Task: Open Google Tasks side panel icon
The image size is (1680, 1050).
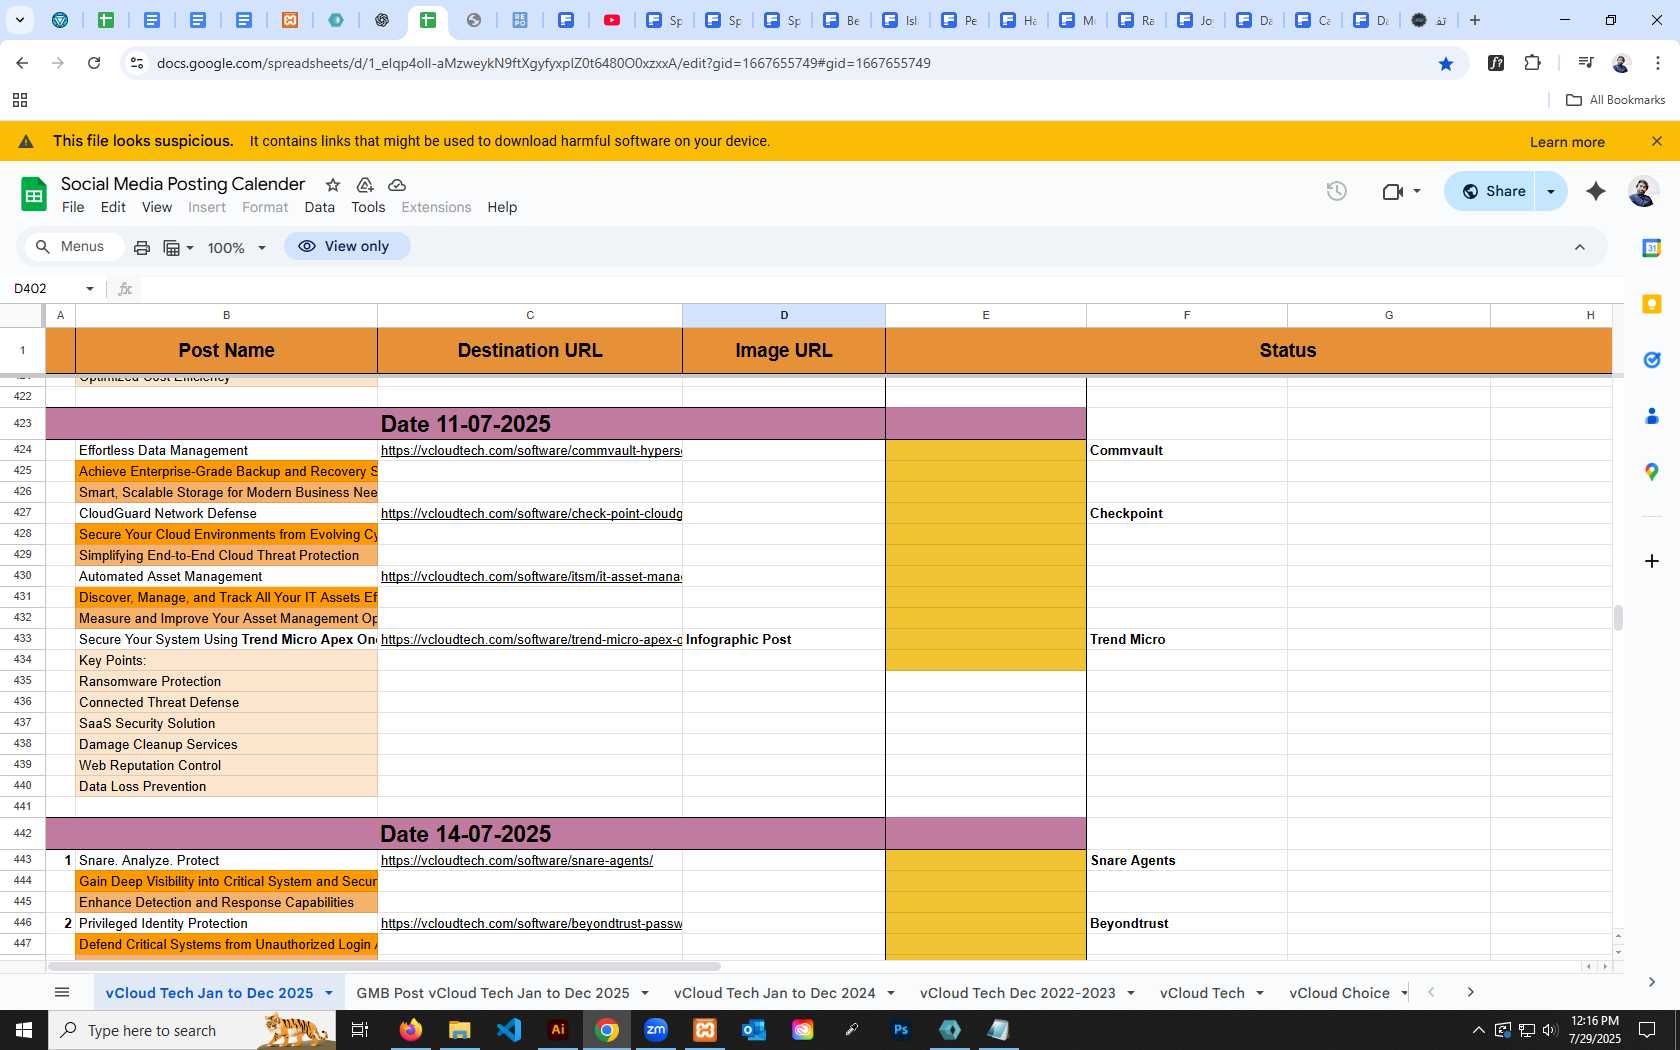Action: (1652, 360)
